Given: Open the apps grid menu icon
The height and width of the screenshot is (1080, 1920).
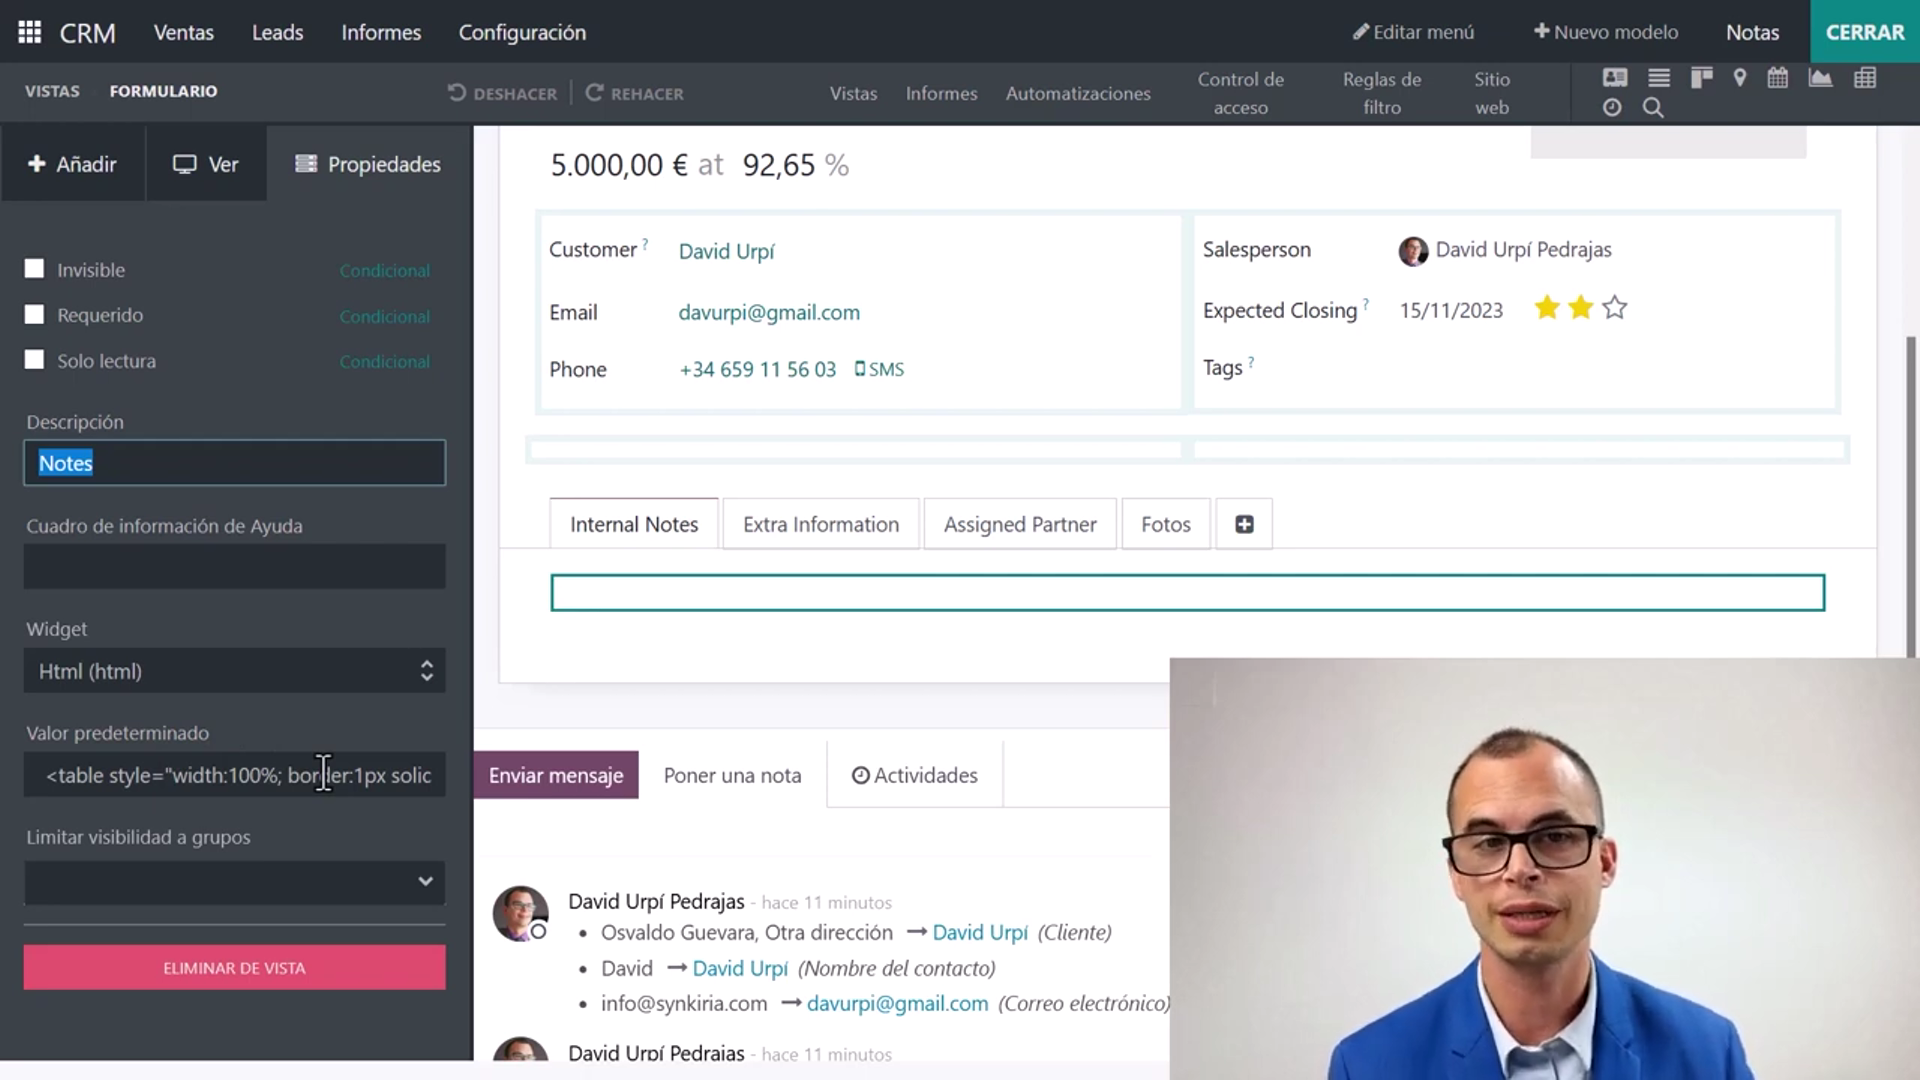Looking at the screenshot, I should (30, 32).
